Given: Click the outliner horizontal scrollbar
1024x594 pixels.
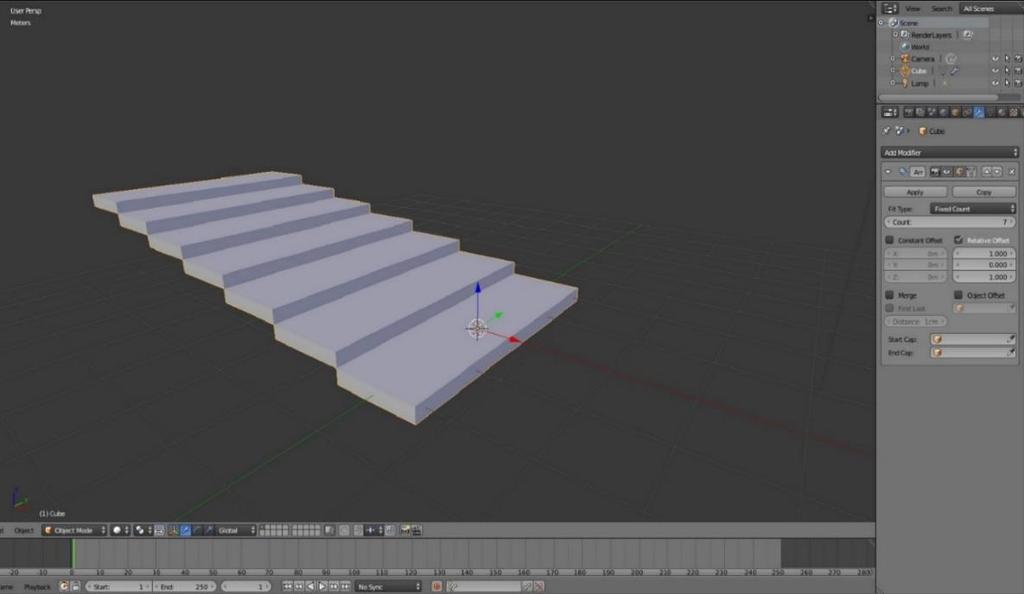Looking at the screenshot, I should [938, 97].
